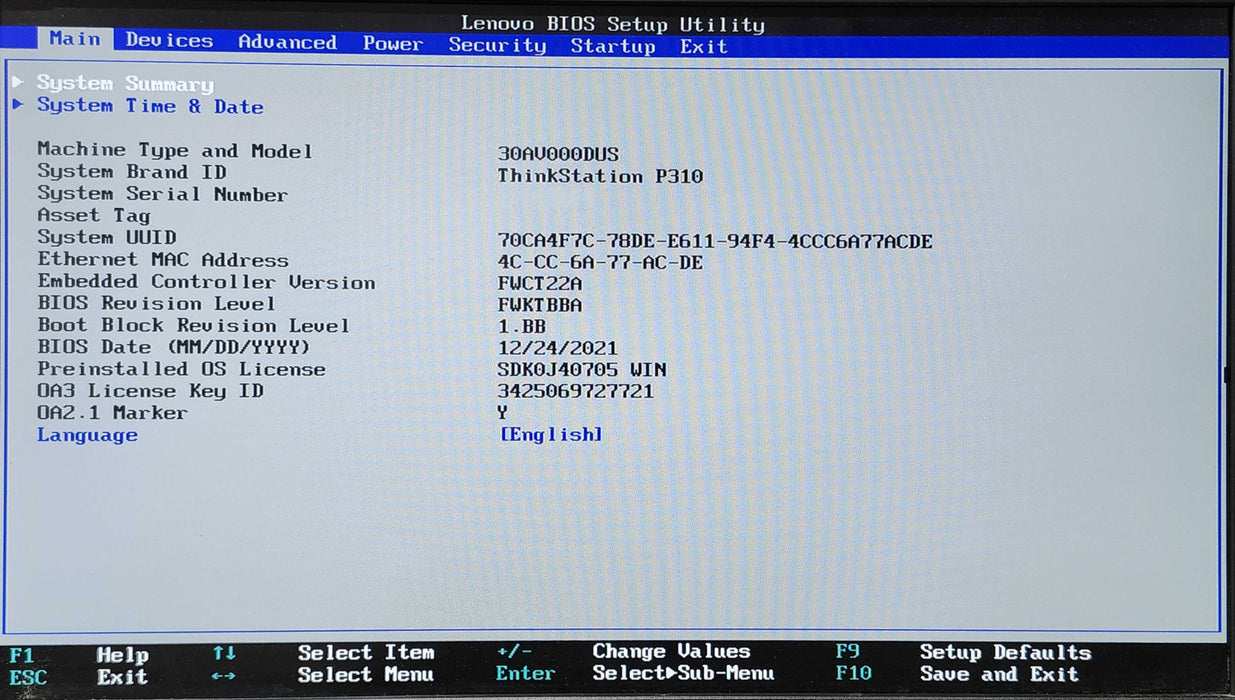Click ThinkStation P310 value
Viewport: 1235px width, 700px height.
point(600,176)
